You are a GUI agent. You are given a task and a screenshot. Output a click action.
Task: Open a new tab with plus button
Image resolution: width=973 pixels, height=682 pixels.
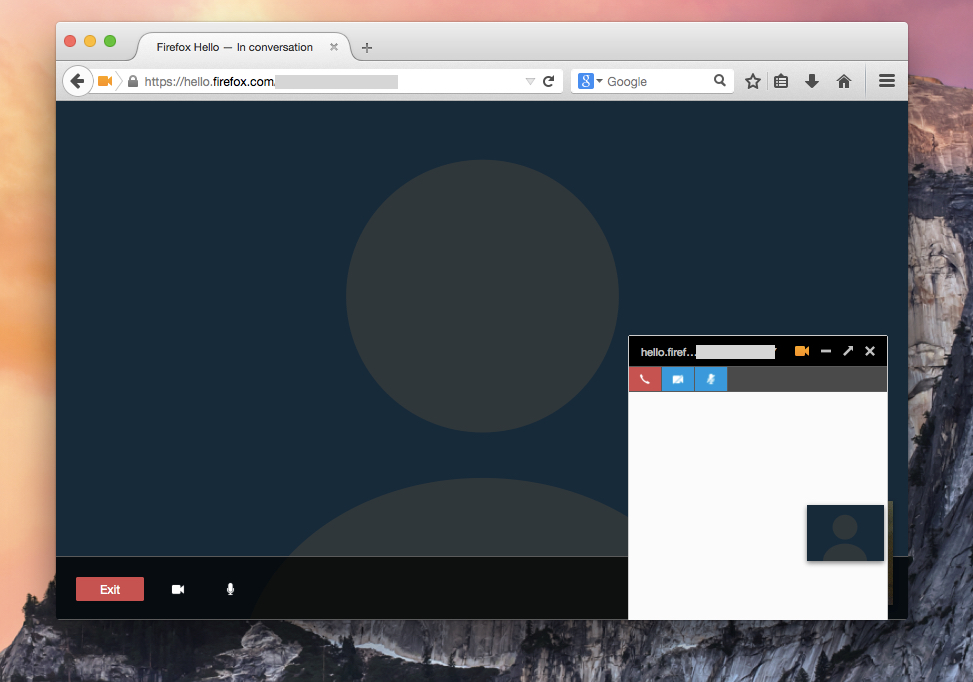click(367, 48)
